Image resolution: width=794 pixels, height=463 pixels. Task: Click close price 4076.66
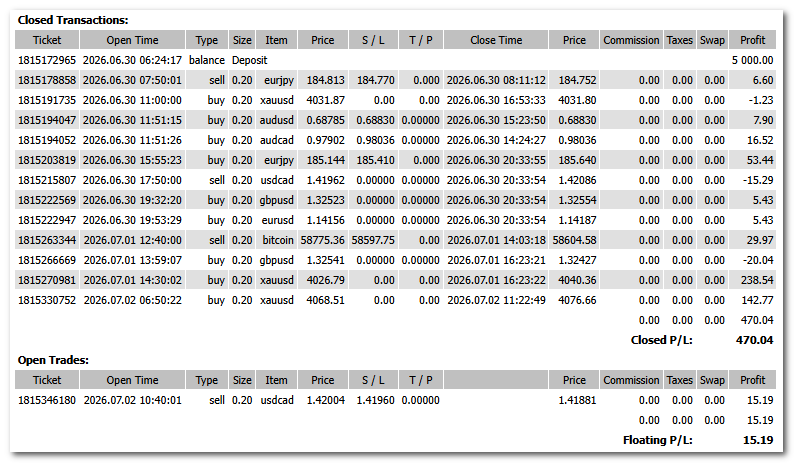point(577,300)
